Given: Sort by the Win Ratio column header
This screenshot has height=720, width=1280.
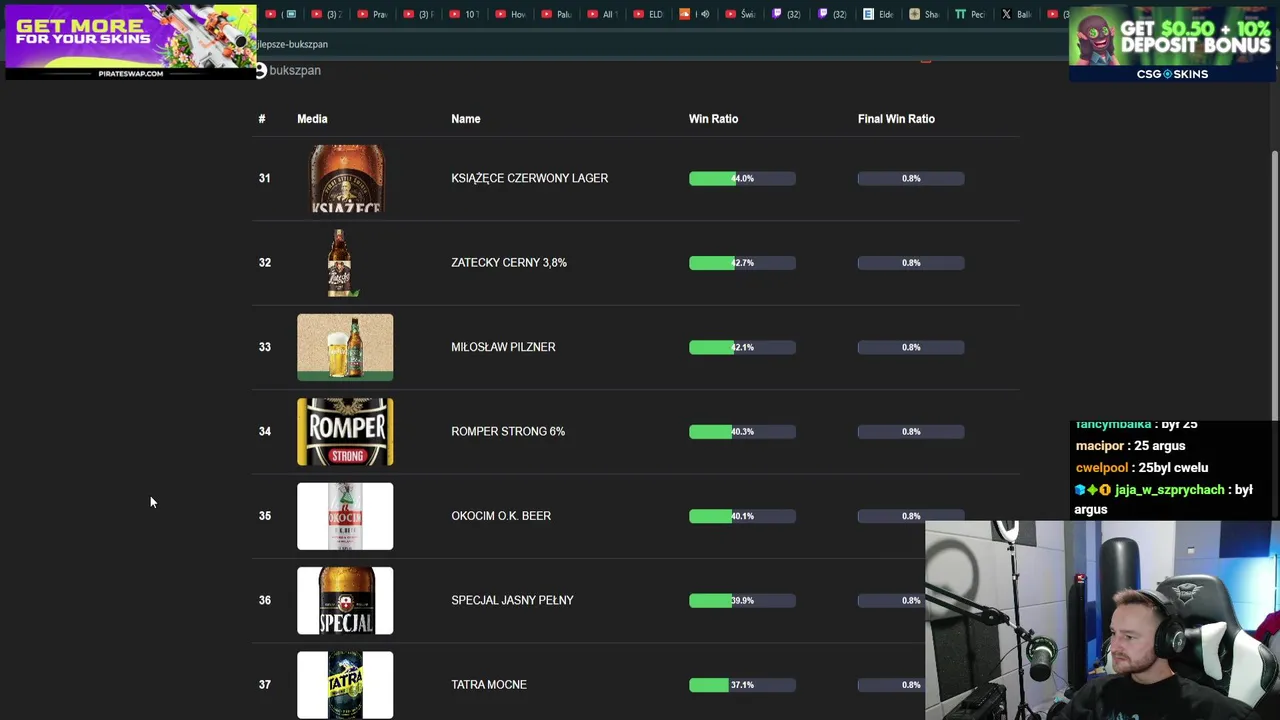Looking at the screenshot, I should click(713, 119).
